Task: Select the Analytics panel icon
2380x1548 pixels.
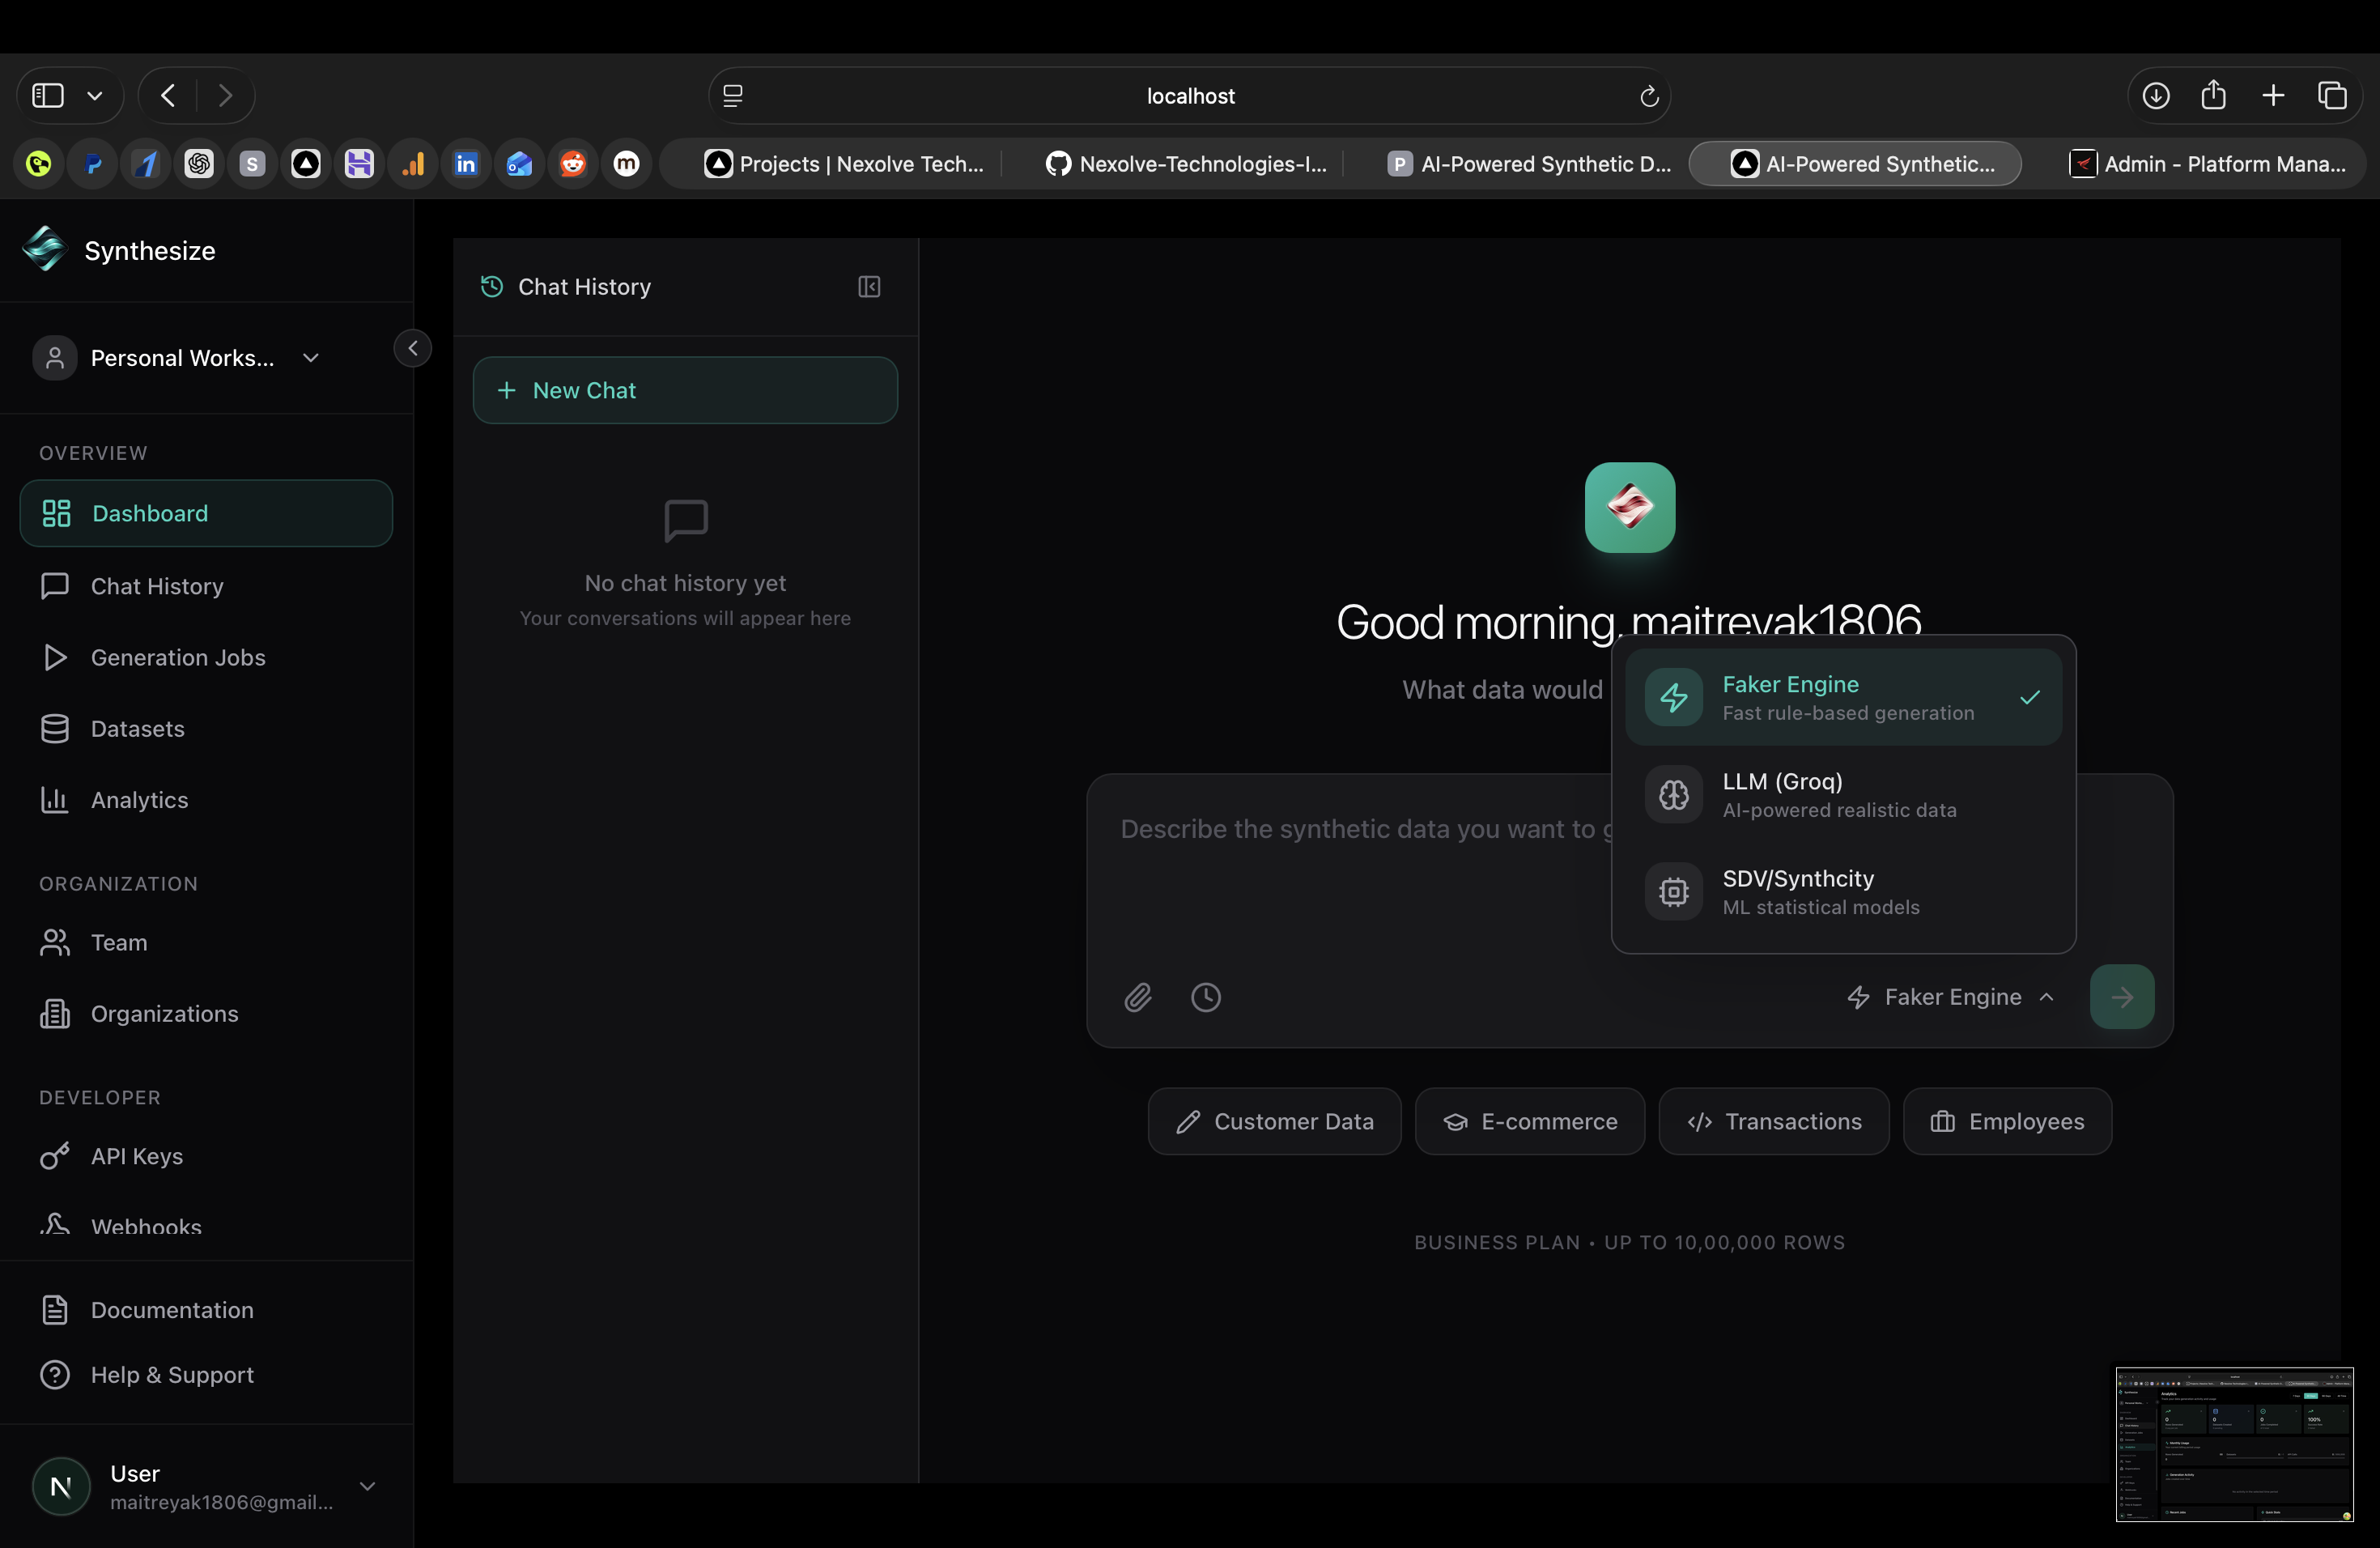Action: coord(55,799)
